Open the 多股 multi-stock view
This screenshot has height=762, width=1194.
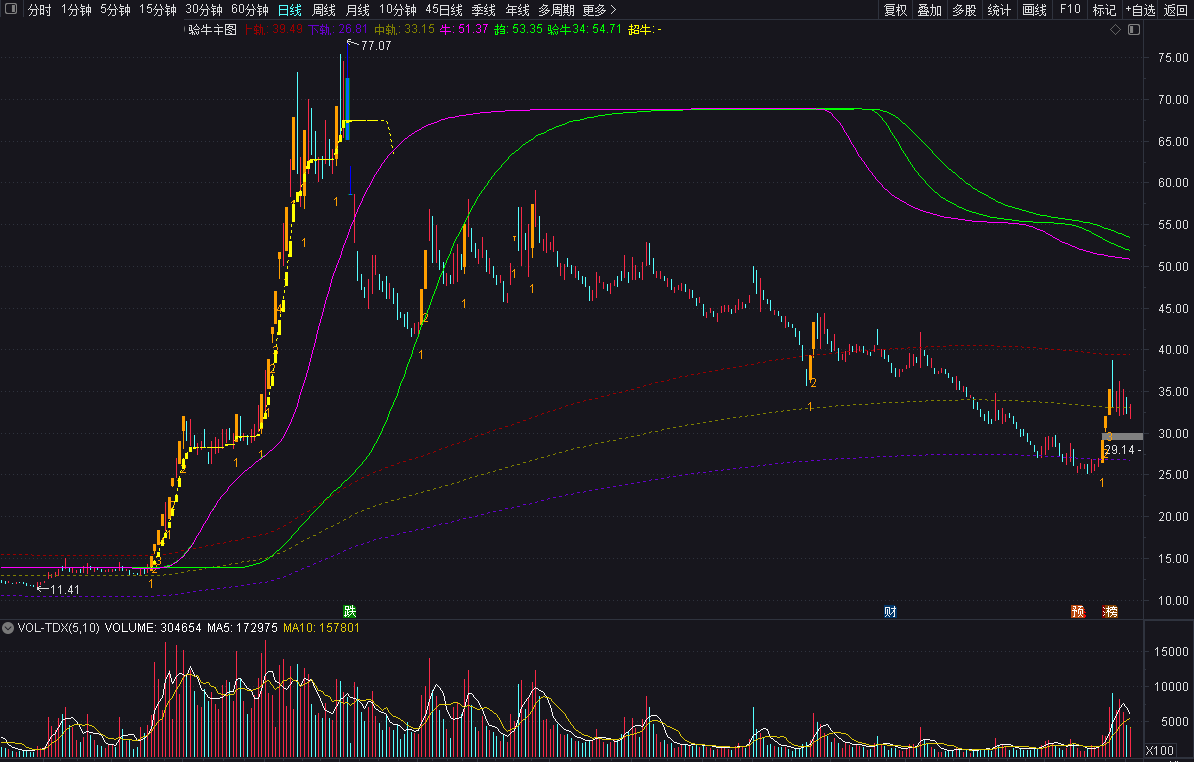point(964,10)
